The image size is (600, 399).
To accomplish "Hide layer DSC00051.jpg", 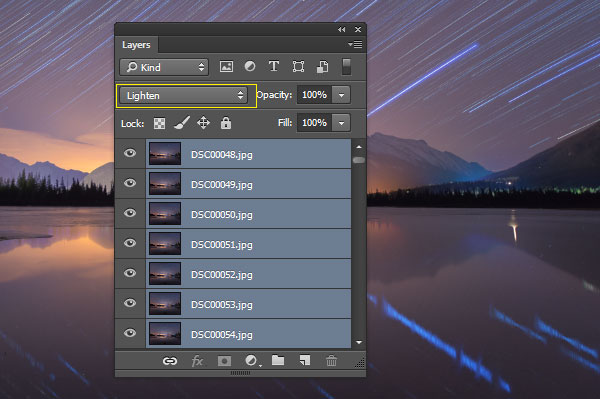I will (130, 243).
